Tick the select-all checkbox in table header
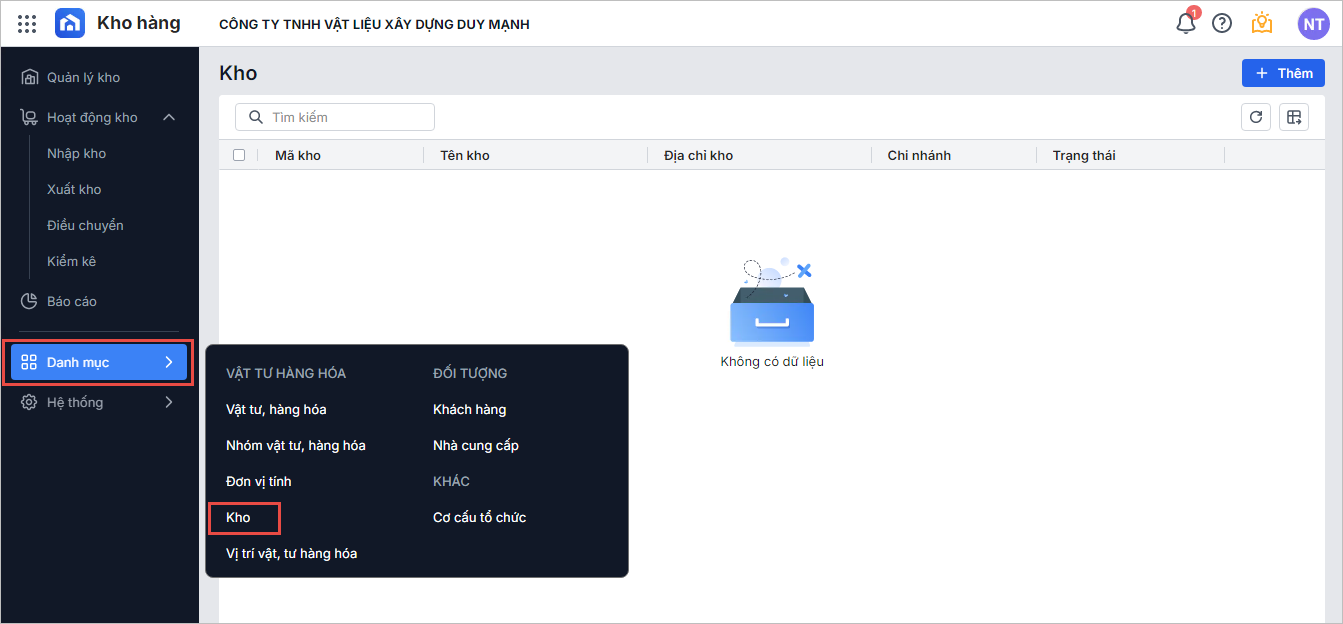This screenshot has width=1343, height=624. click(239, 155)
